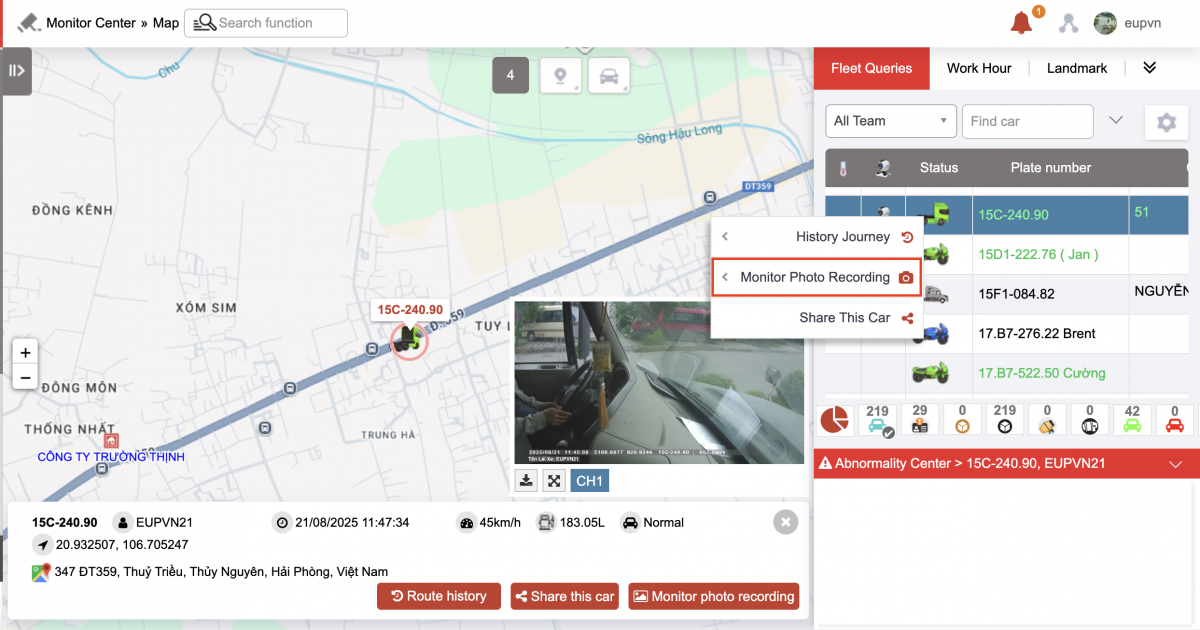Open the dashcam photo thumbnail
Screen dimensions: 1200x630
[x=659, y=382]
